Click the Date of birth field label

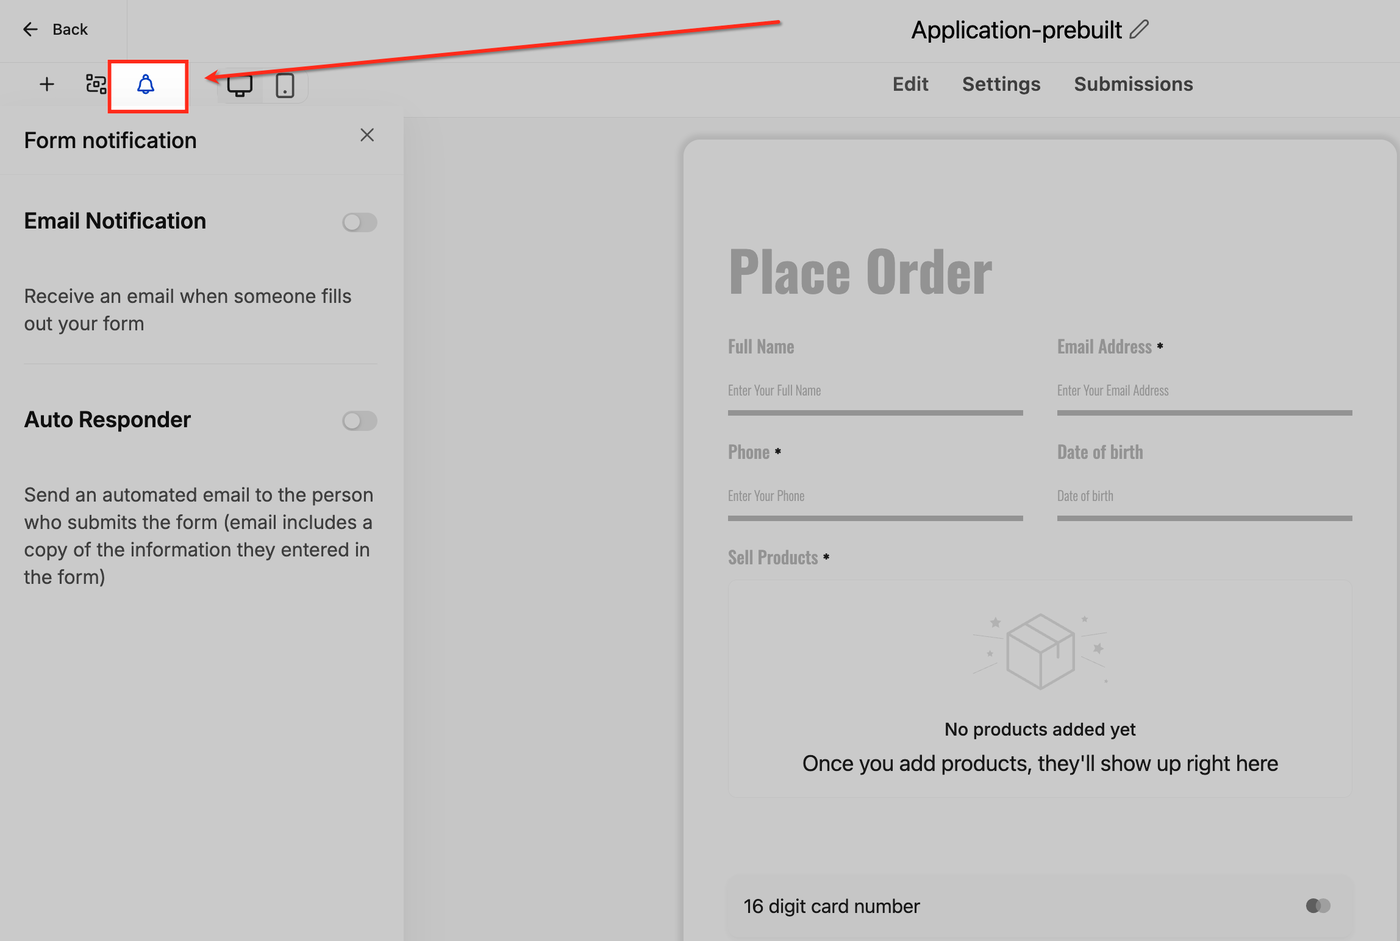[x=1100, y=452]
